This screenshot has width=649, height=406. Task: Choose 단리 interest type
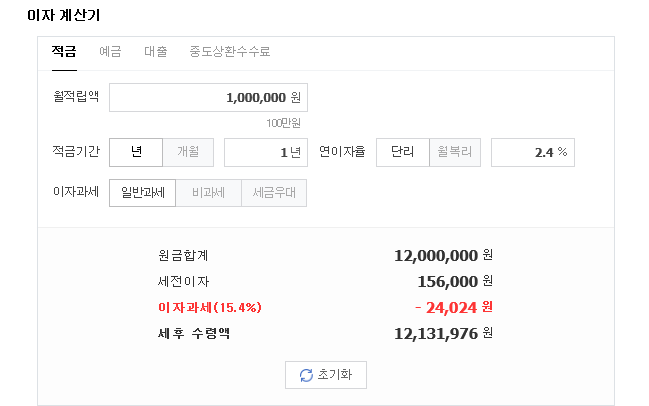403,152
